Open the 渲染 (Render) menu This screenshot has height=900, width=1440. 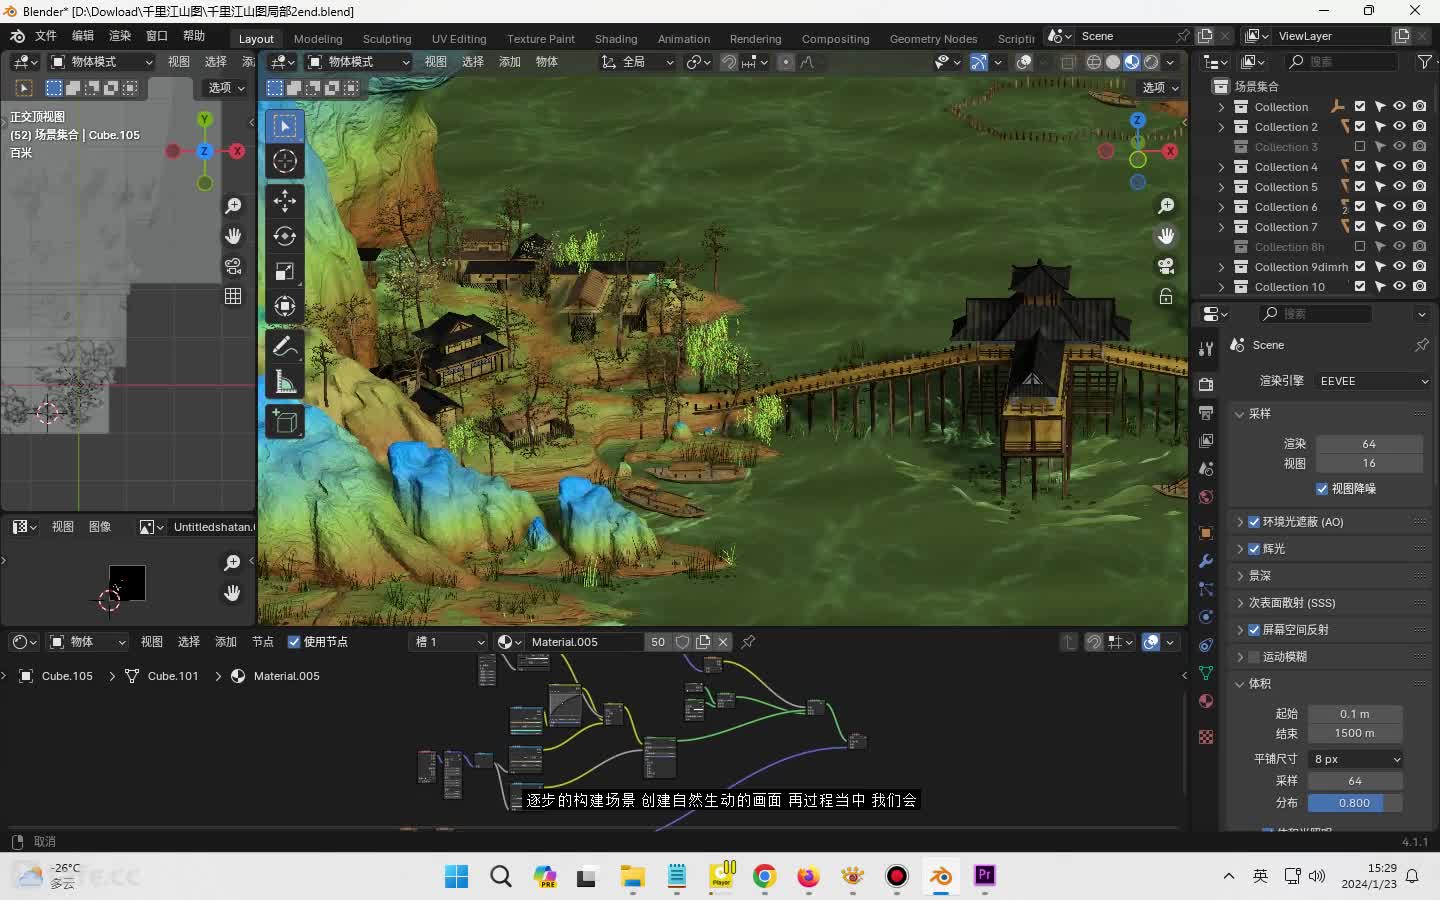click(x=120, y=36)
